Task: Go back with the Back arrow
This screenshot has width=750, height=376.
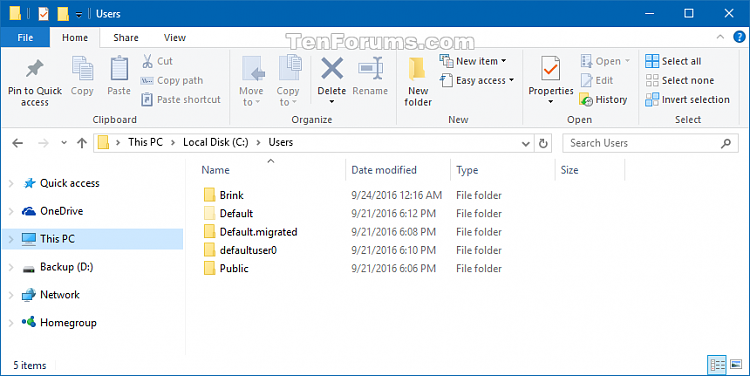Action: point(18,143)
